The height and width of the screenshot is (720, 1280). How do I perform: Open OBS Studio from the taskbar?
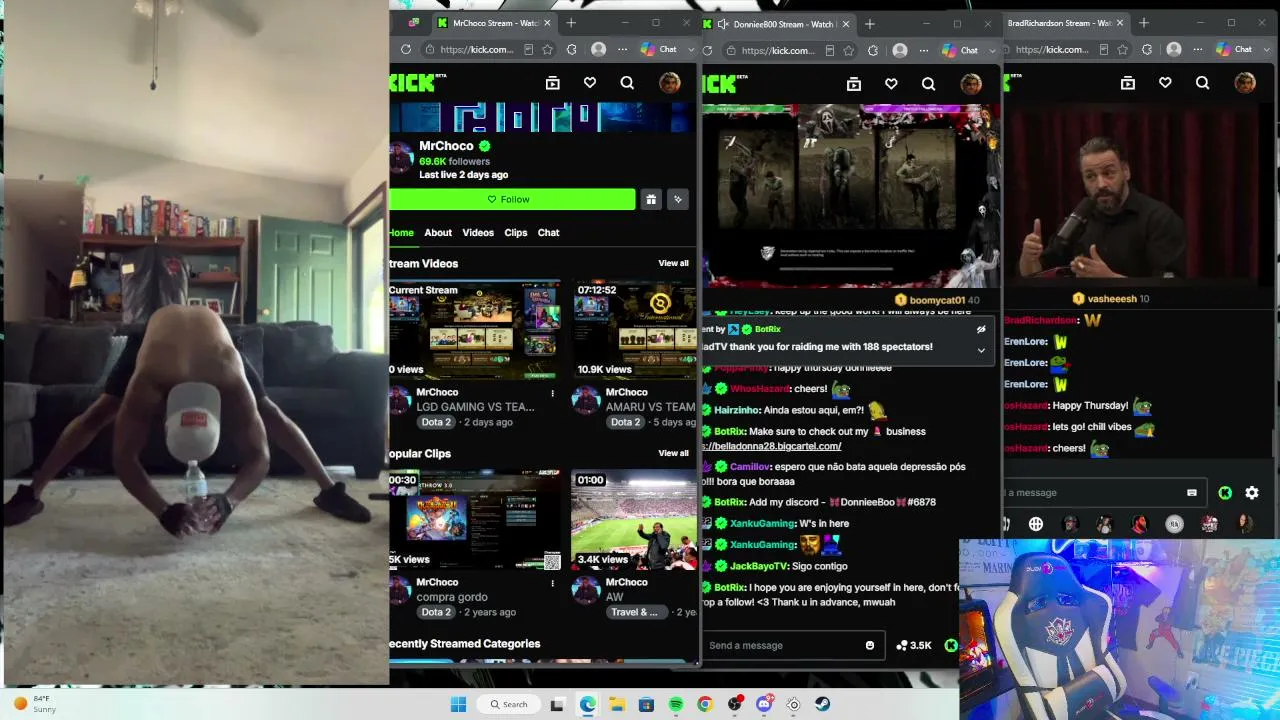coord(735,704)
